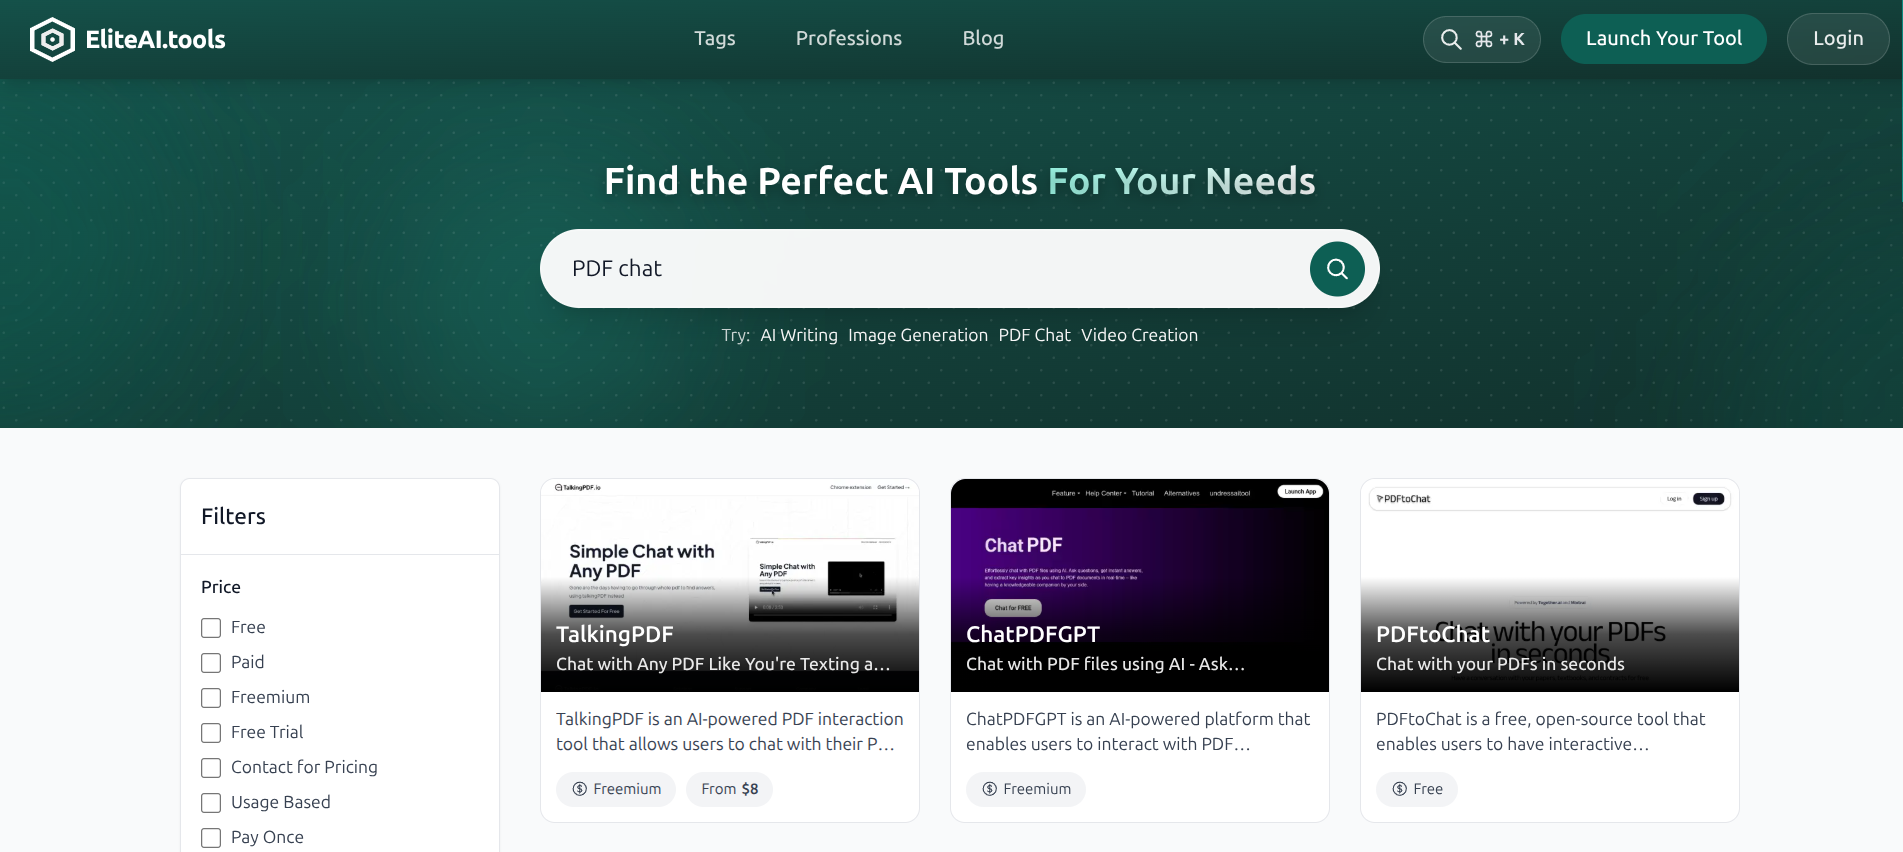Open quick search with ⌘+K button
Image resolution: width=1903 pixels, height=852 pixels.
tap(1481, 39)
